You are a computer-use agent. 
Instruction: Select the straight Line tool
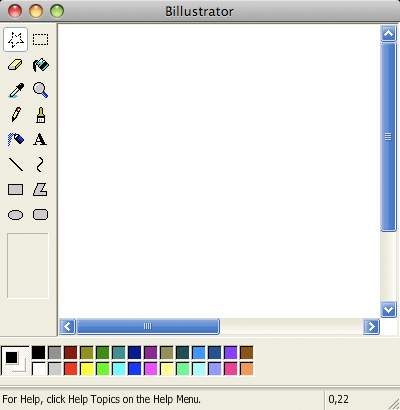pyautogui.click(x=15, y=164)
